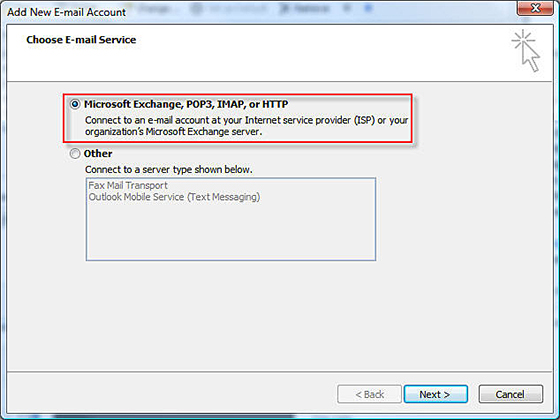560x420 pixels.
Task: Go back using the < Back button
Action: (x=369, y=394)
